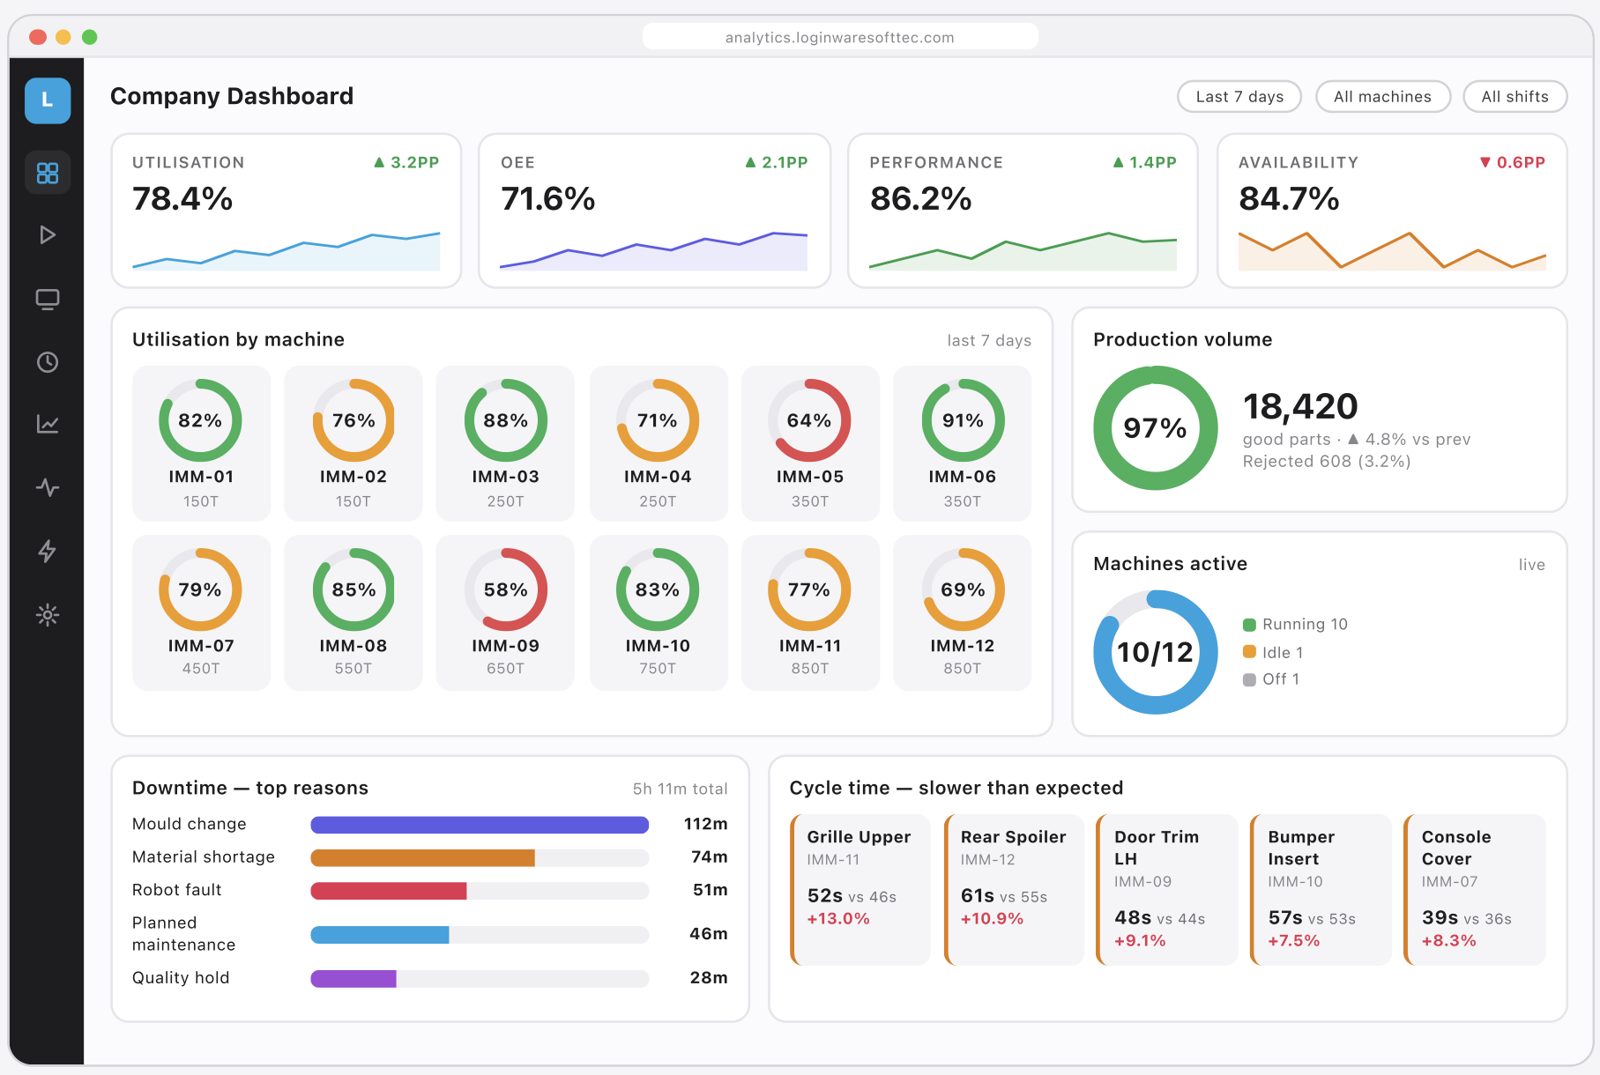1600x1075 pixels.
Task: Click the Off 1 legend entry
Action: pyautogui.click(x=1271, y=679)
